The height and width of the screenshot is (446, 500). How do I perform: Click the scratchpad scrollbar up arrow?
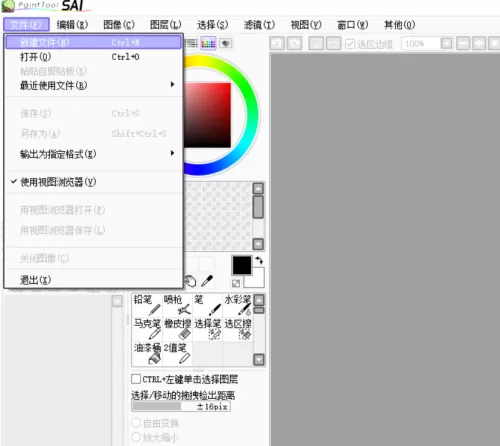(258, 189)
